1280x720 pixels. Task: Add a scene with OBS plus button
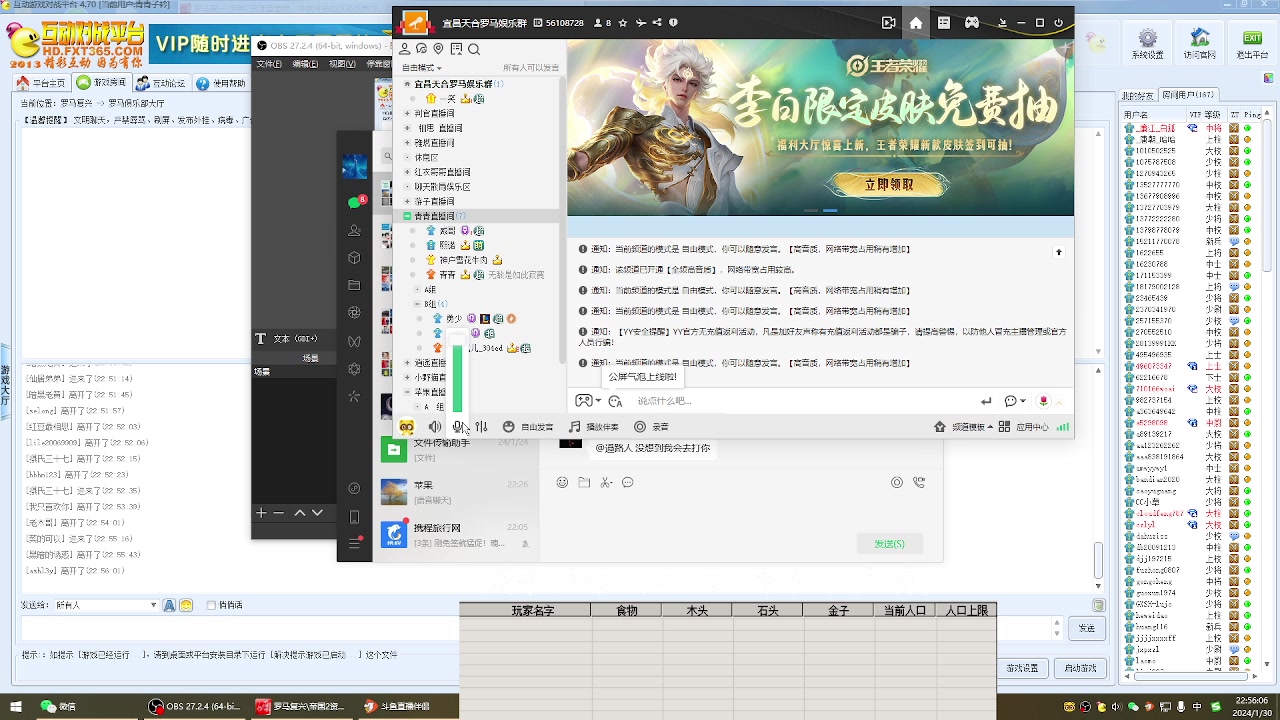(261, 513)
